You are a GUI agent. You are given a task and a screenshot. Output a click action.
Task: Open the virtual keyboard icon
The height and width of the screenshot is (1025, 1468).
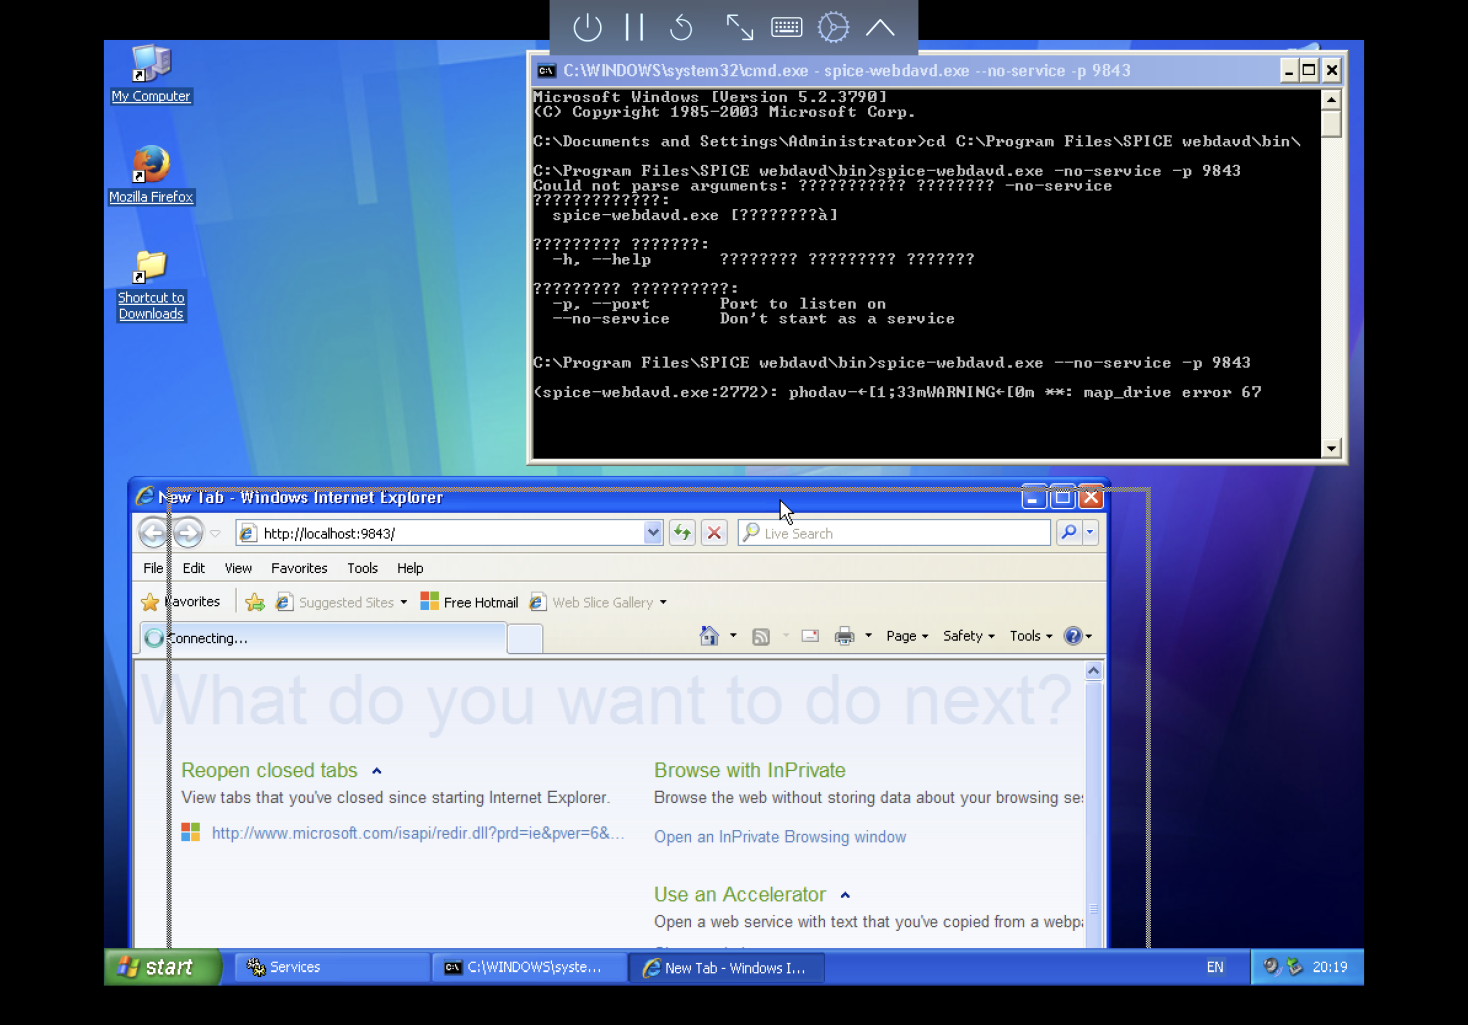787,27
